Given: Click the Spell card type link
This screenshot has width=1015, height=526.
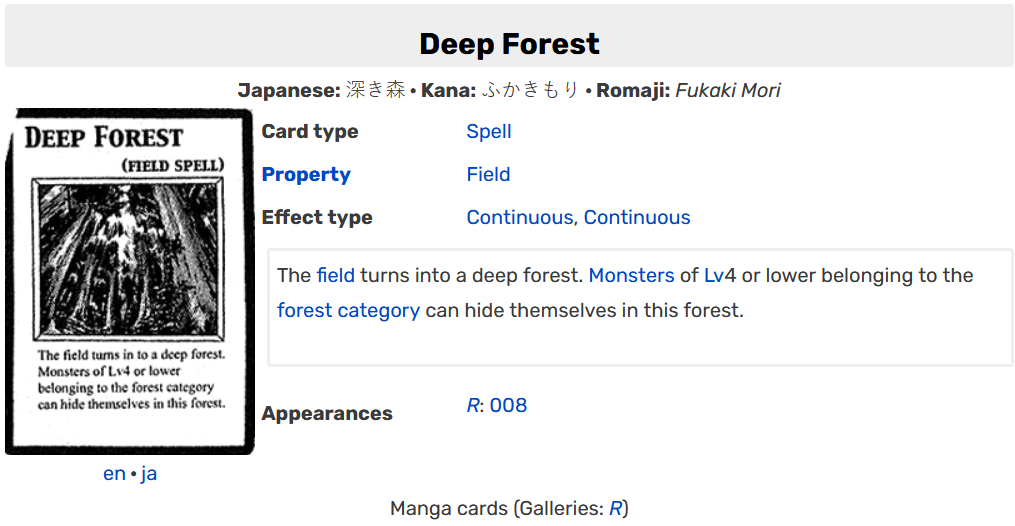Looking at the screenshot, I should coord(489,131).
